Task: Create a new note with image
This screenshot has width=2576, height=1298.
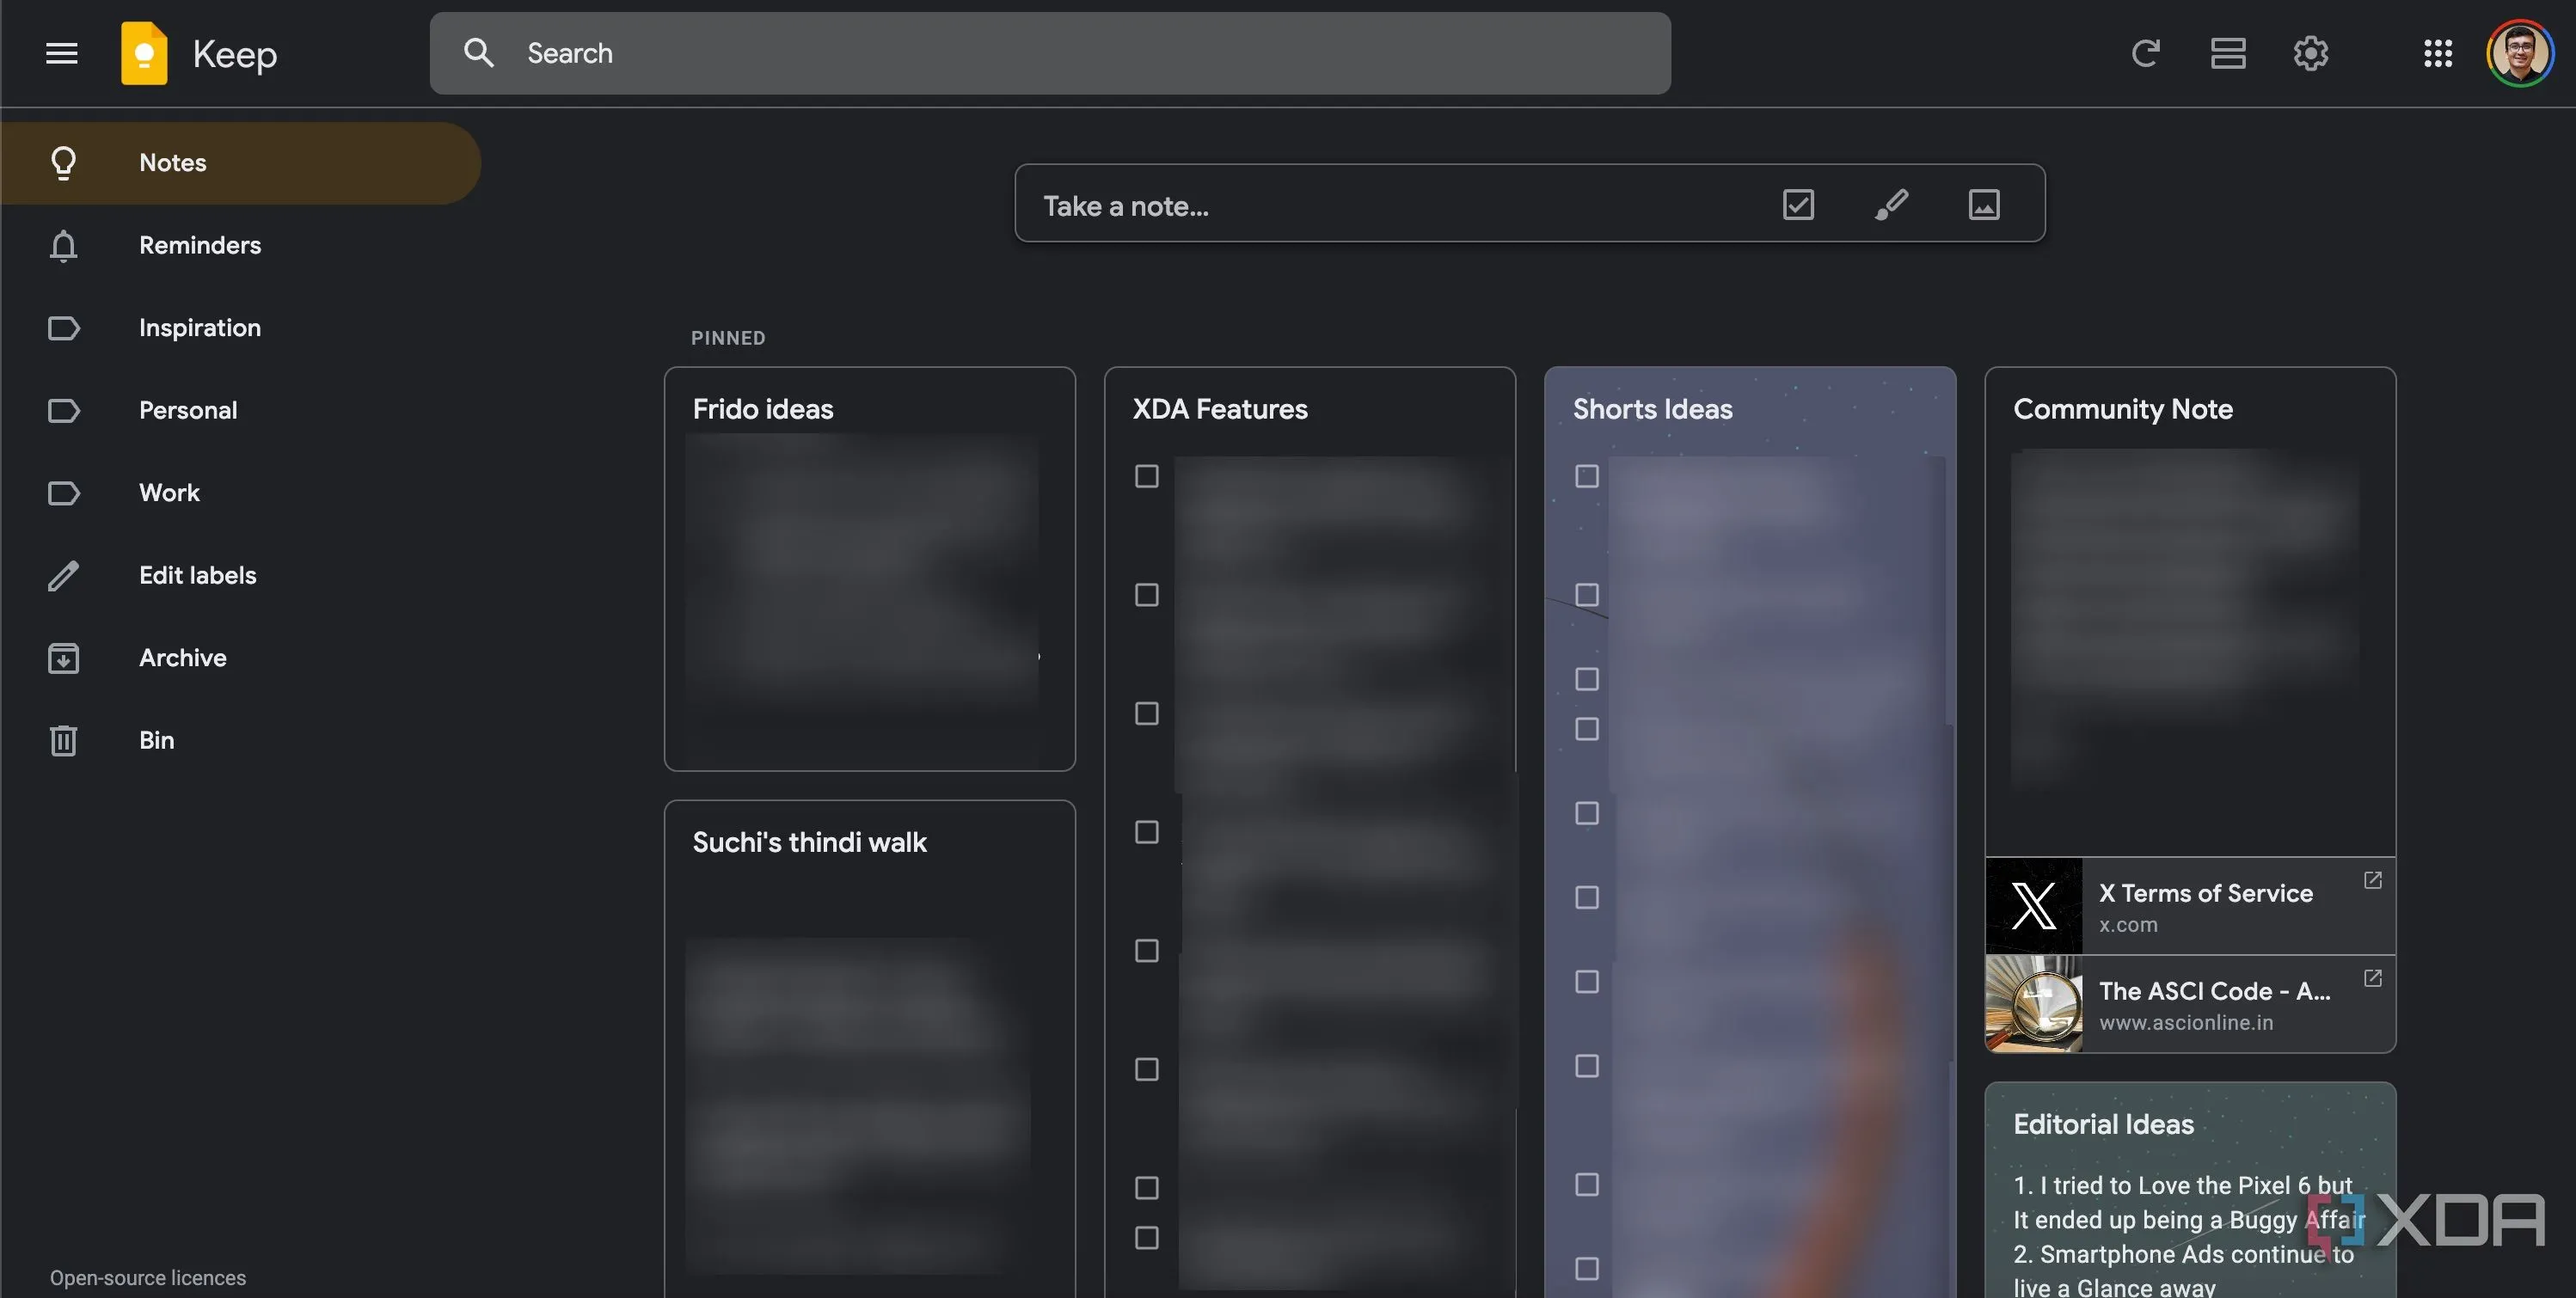Action: [x=1983, y=205]
